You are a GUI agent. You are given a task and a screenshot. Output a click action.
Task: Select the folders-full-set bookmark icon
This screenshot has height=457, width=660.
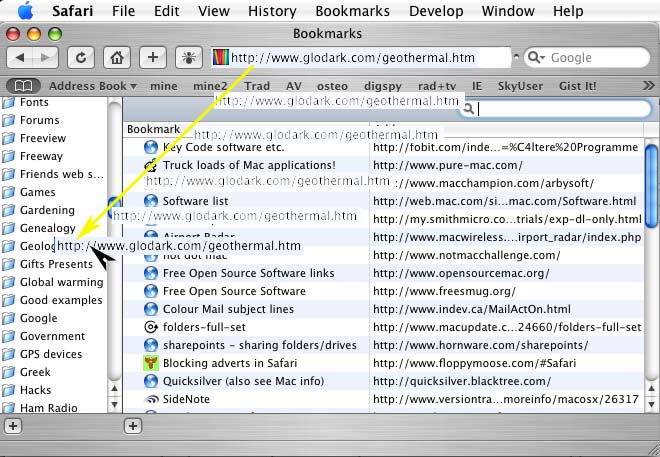click(x=151, y=327)
